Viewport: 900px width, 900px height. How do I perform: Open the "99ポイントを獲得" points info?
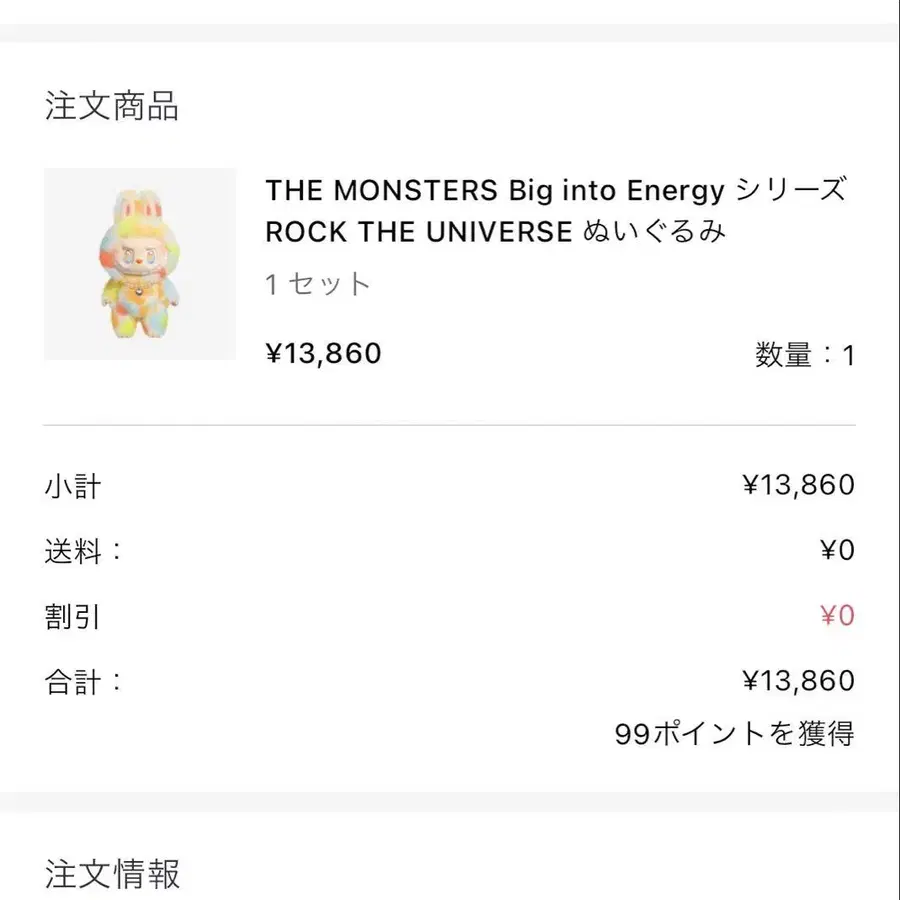[735, 734]
